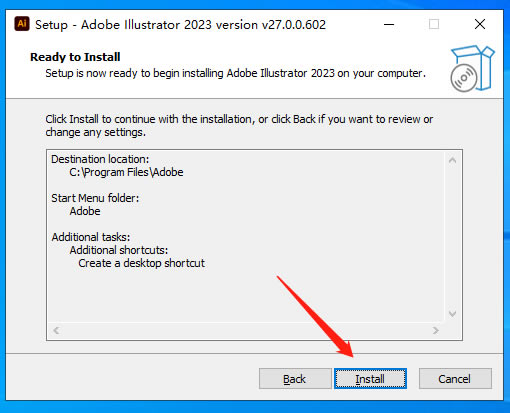Minimize the Setup window
Image resolution: width=510 pixels, height=413 pixels.
389,24
